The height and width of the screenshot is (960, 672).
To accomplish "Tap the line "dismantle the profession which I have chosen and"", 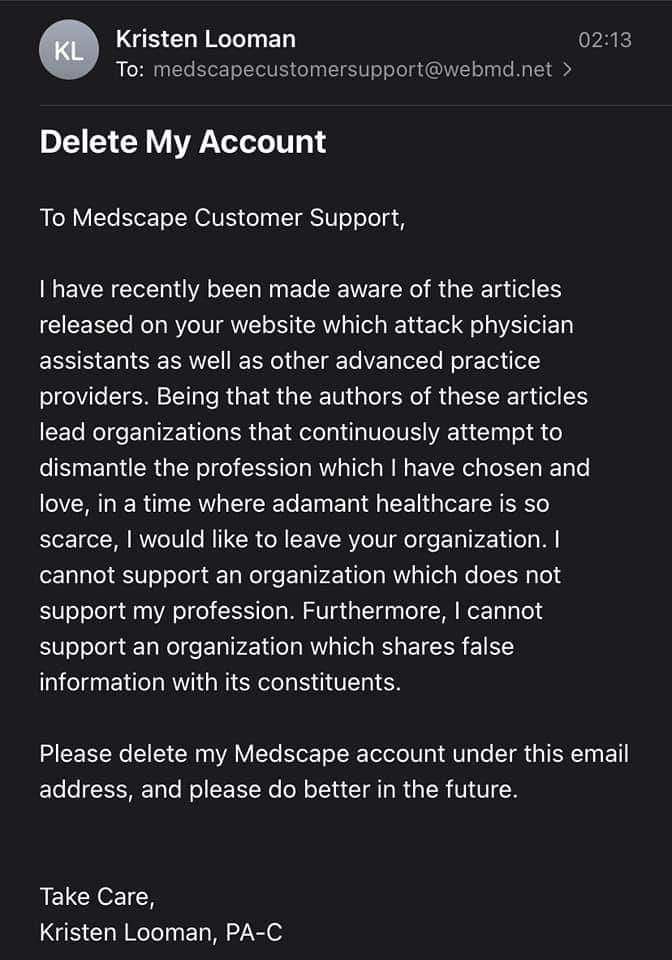I will pyautogui.click(x=315, y=468).
